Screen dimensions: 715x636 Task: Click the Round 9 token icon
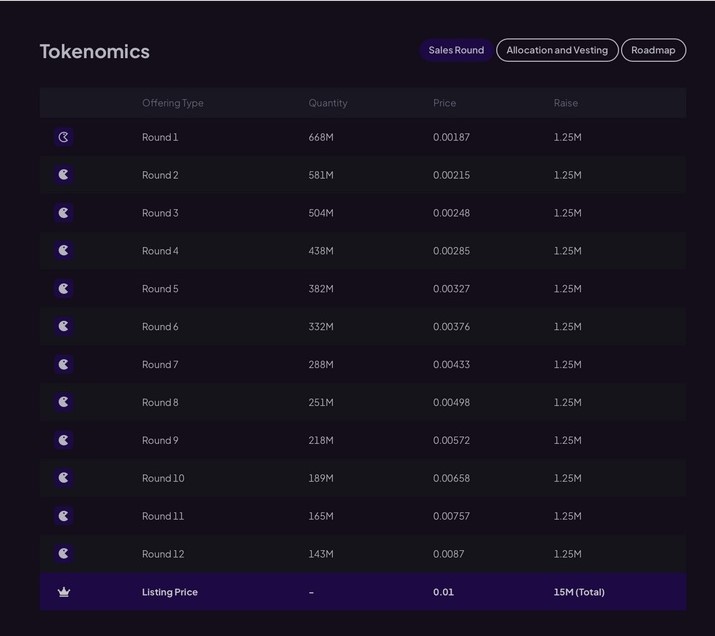pos(64,440)
